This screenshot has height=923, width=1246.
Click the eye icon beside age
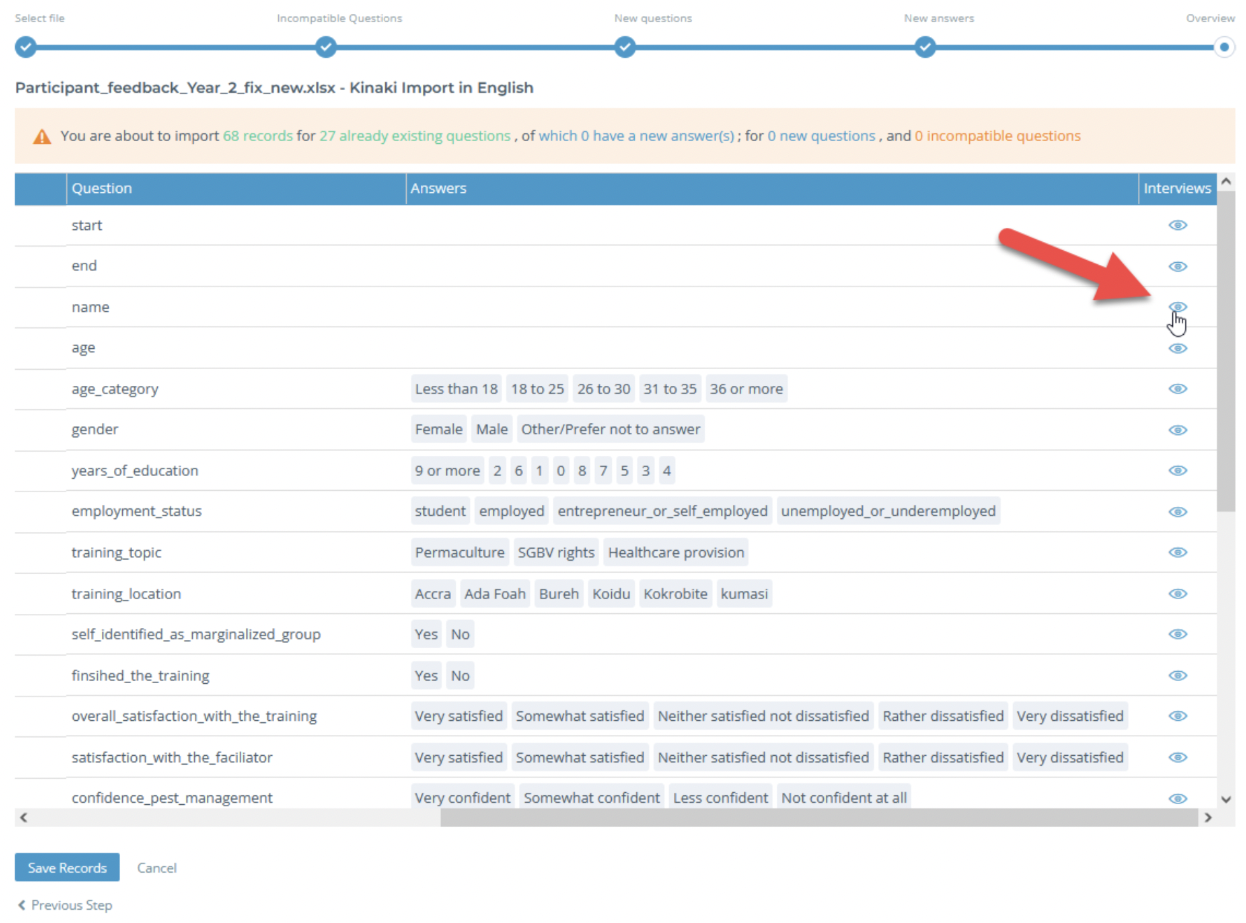coord(1178,348)
